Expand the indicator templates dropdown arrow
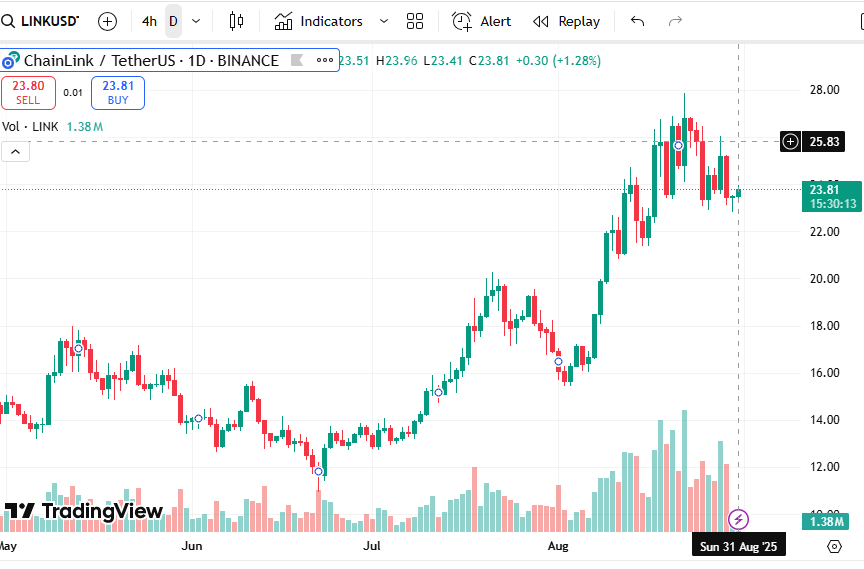This screenshot has width=864, height=569. 384,21
